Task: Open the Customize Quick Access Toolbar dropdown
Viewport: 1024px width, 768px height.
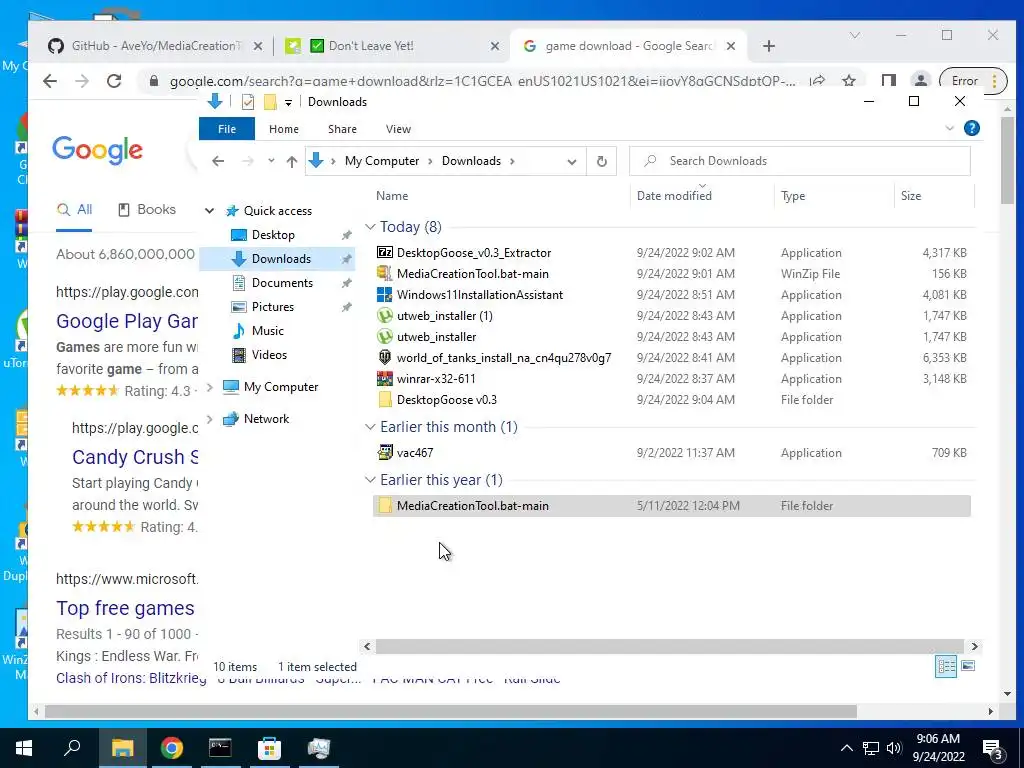Action: [x=288, y=103]
